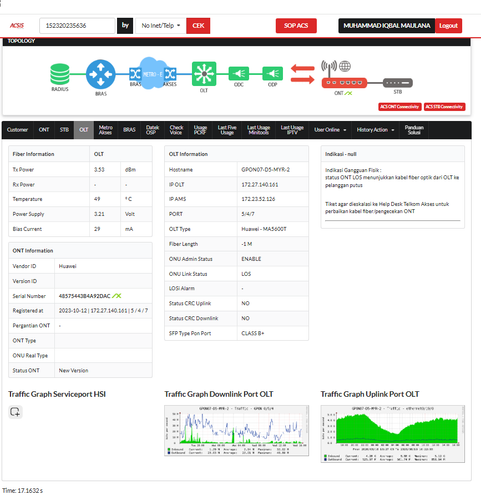This screenshot has height=500, width=481.
Task: Click the icon under Traffic Graph Serviceport HSI
Action: pyautogui.click(x=15, y=412)
